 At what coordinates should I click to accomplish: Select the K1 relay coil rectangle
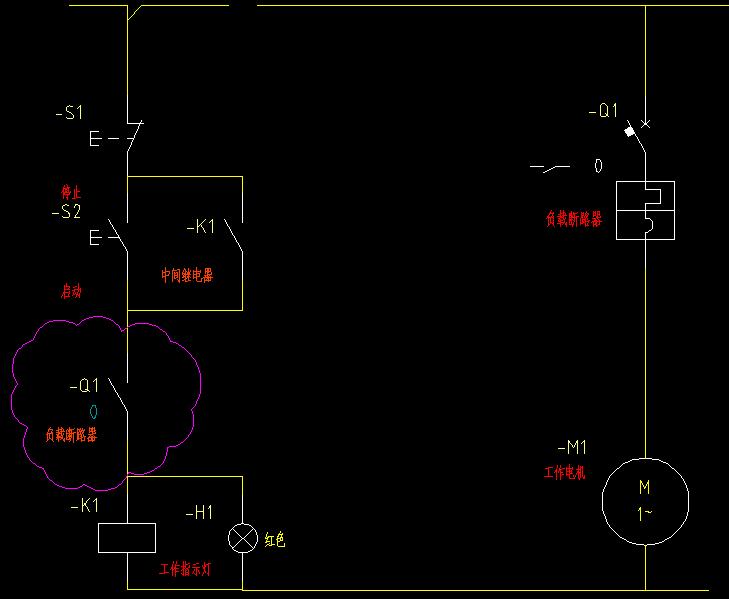tap(127, 538)
